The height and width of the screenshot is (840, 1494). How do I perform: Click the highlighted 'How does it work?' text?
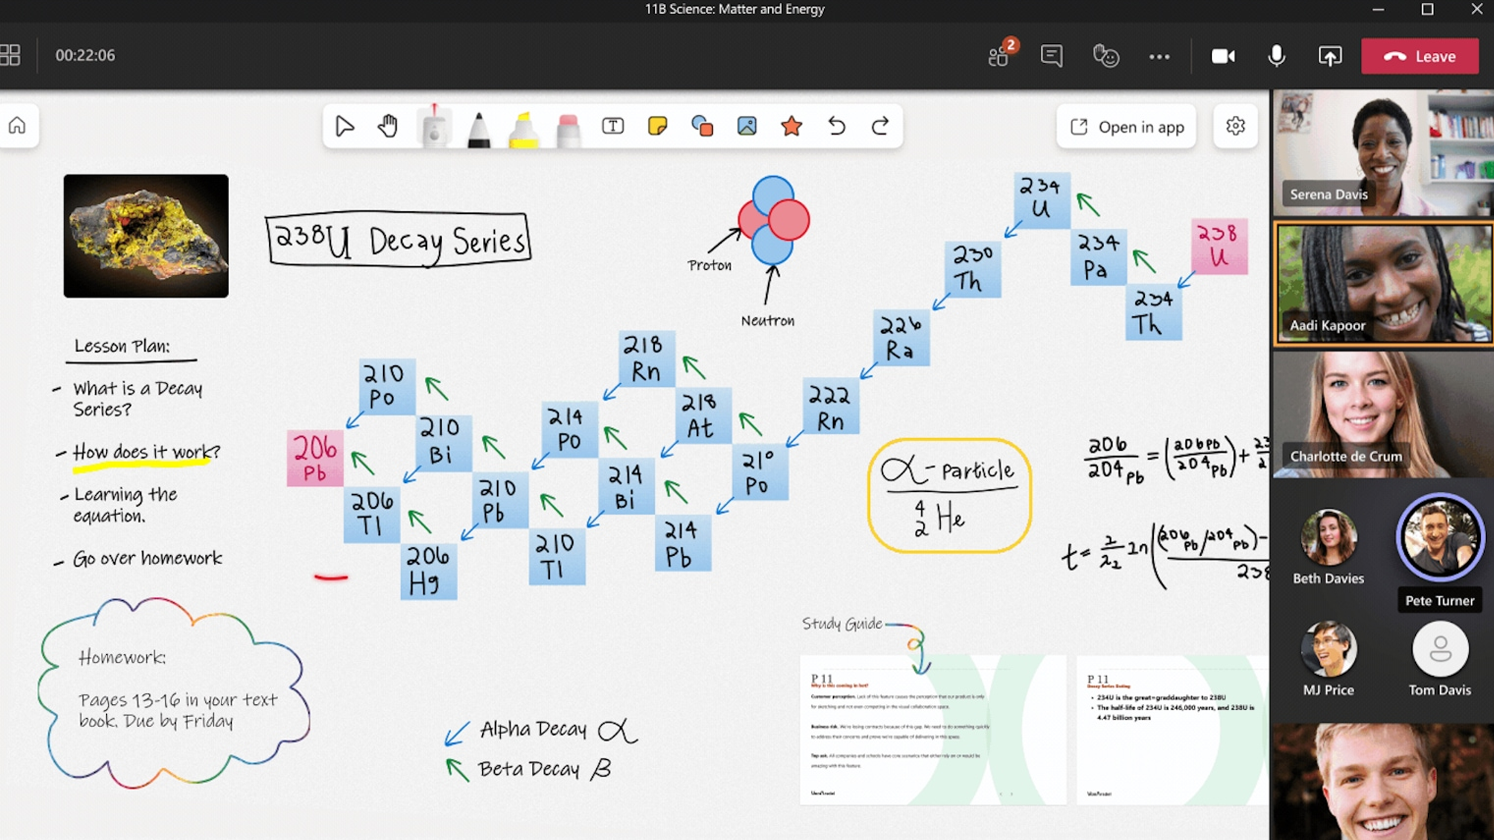point(146,453)
